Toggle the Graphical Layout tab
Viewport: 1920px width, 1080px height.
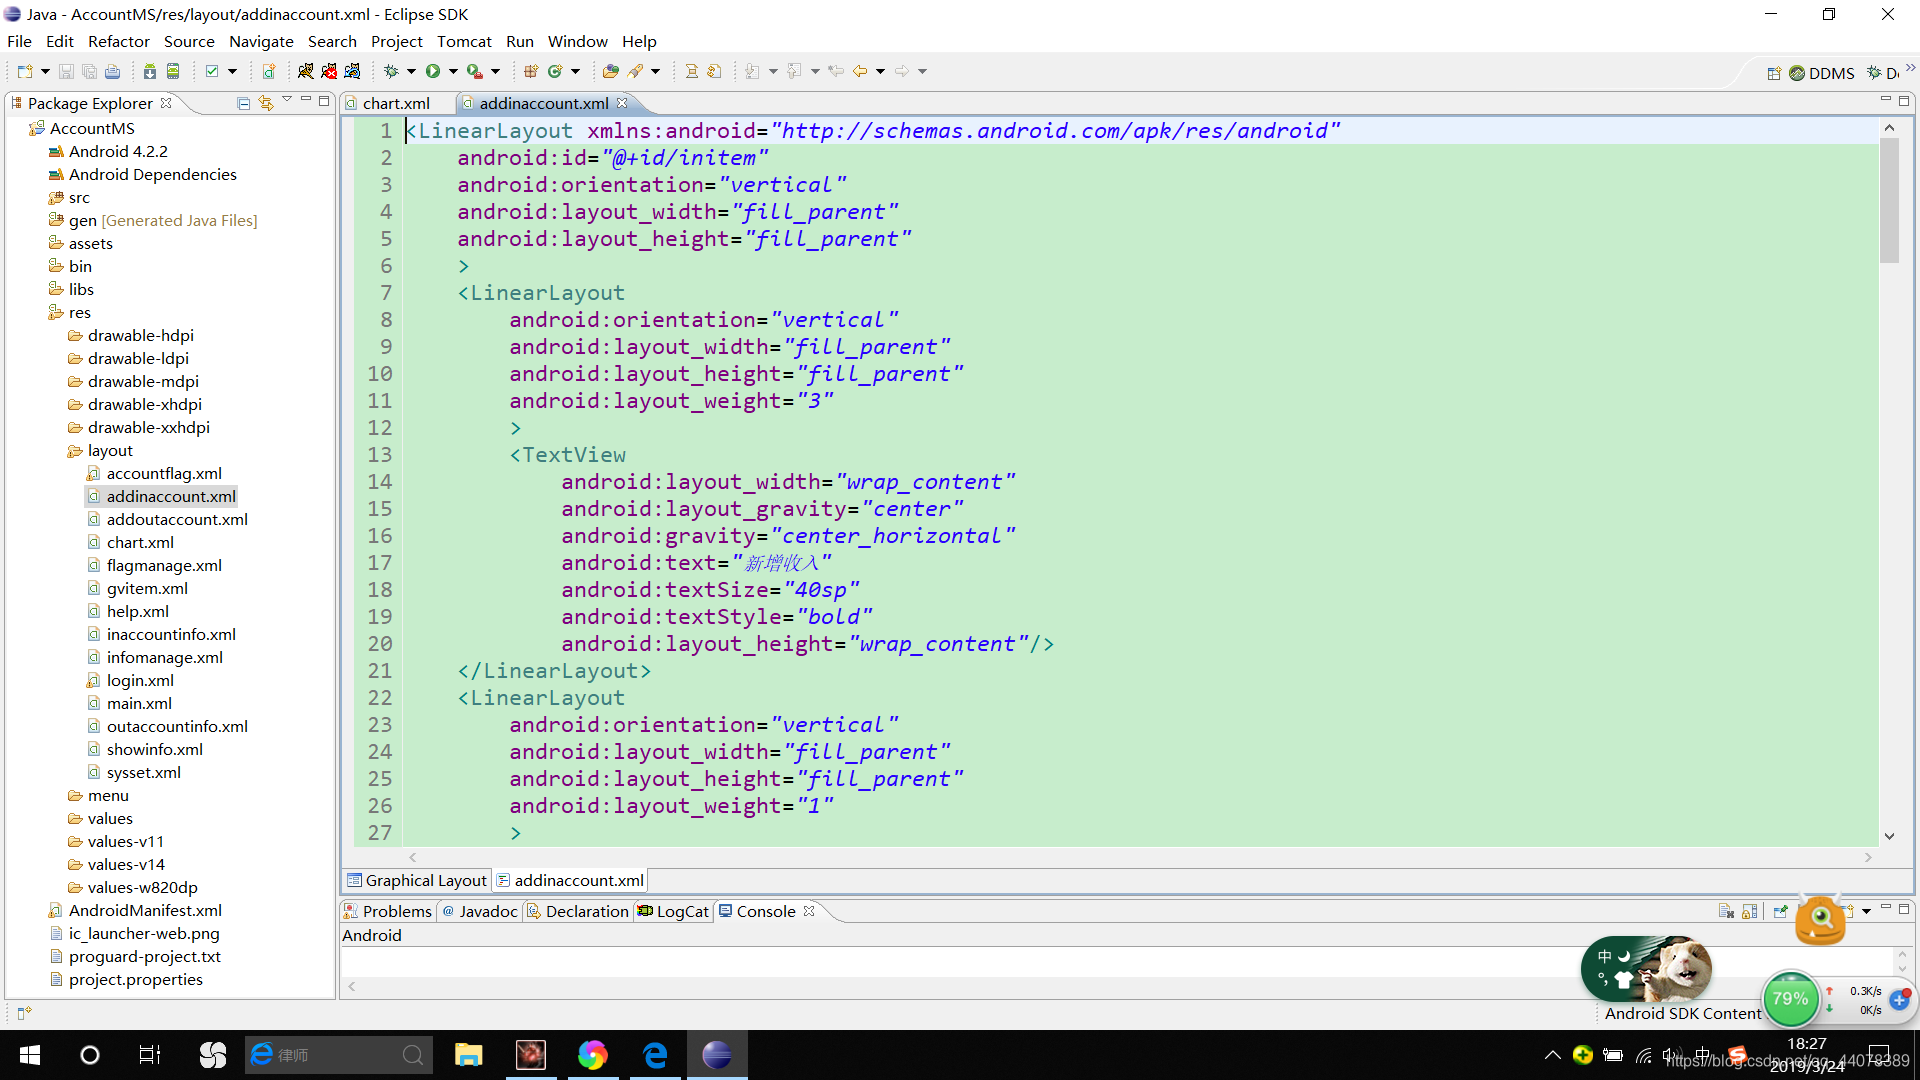tap(418, 880)
